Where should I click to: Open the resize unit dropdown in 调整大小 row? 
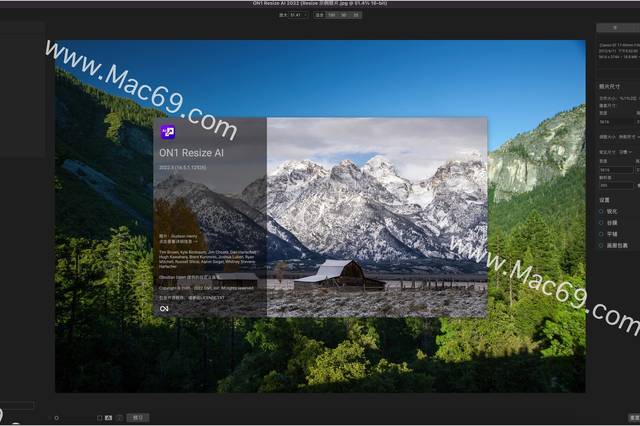(x=629, y=137)
